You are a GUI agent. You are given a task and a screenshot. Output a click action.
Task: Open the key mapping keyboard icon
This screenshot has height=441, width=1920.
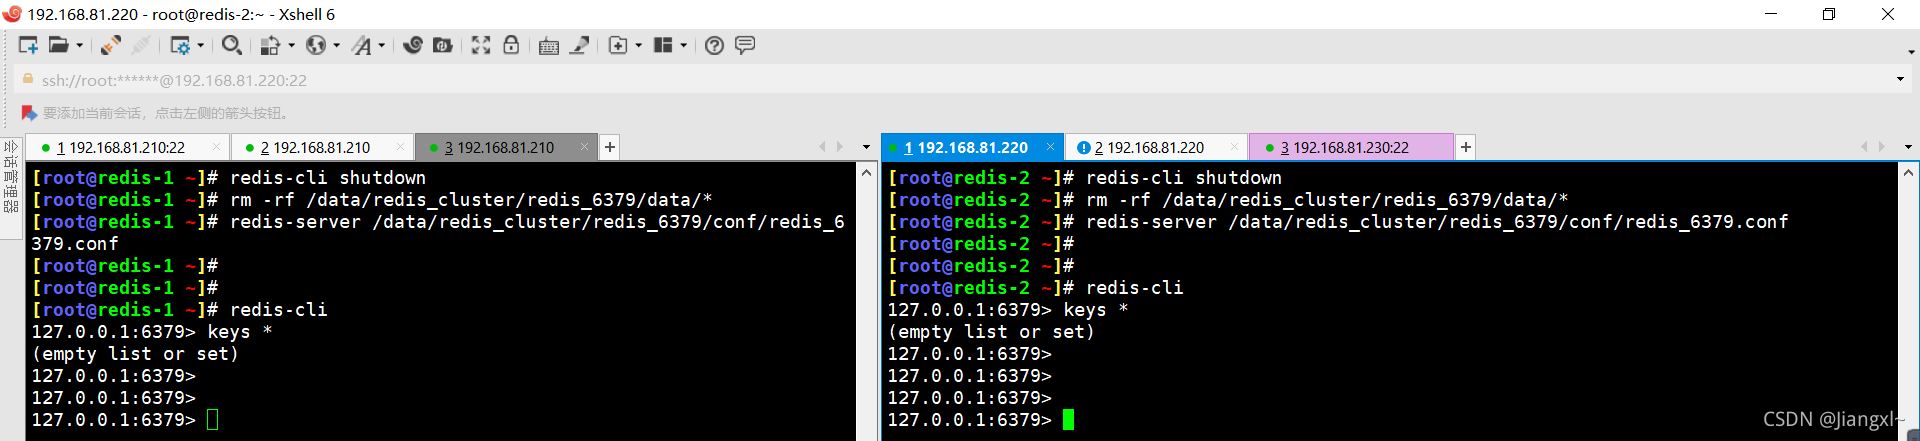click(x=549, y=45)
